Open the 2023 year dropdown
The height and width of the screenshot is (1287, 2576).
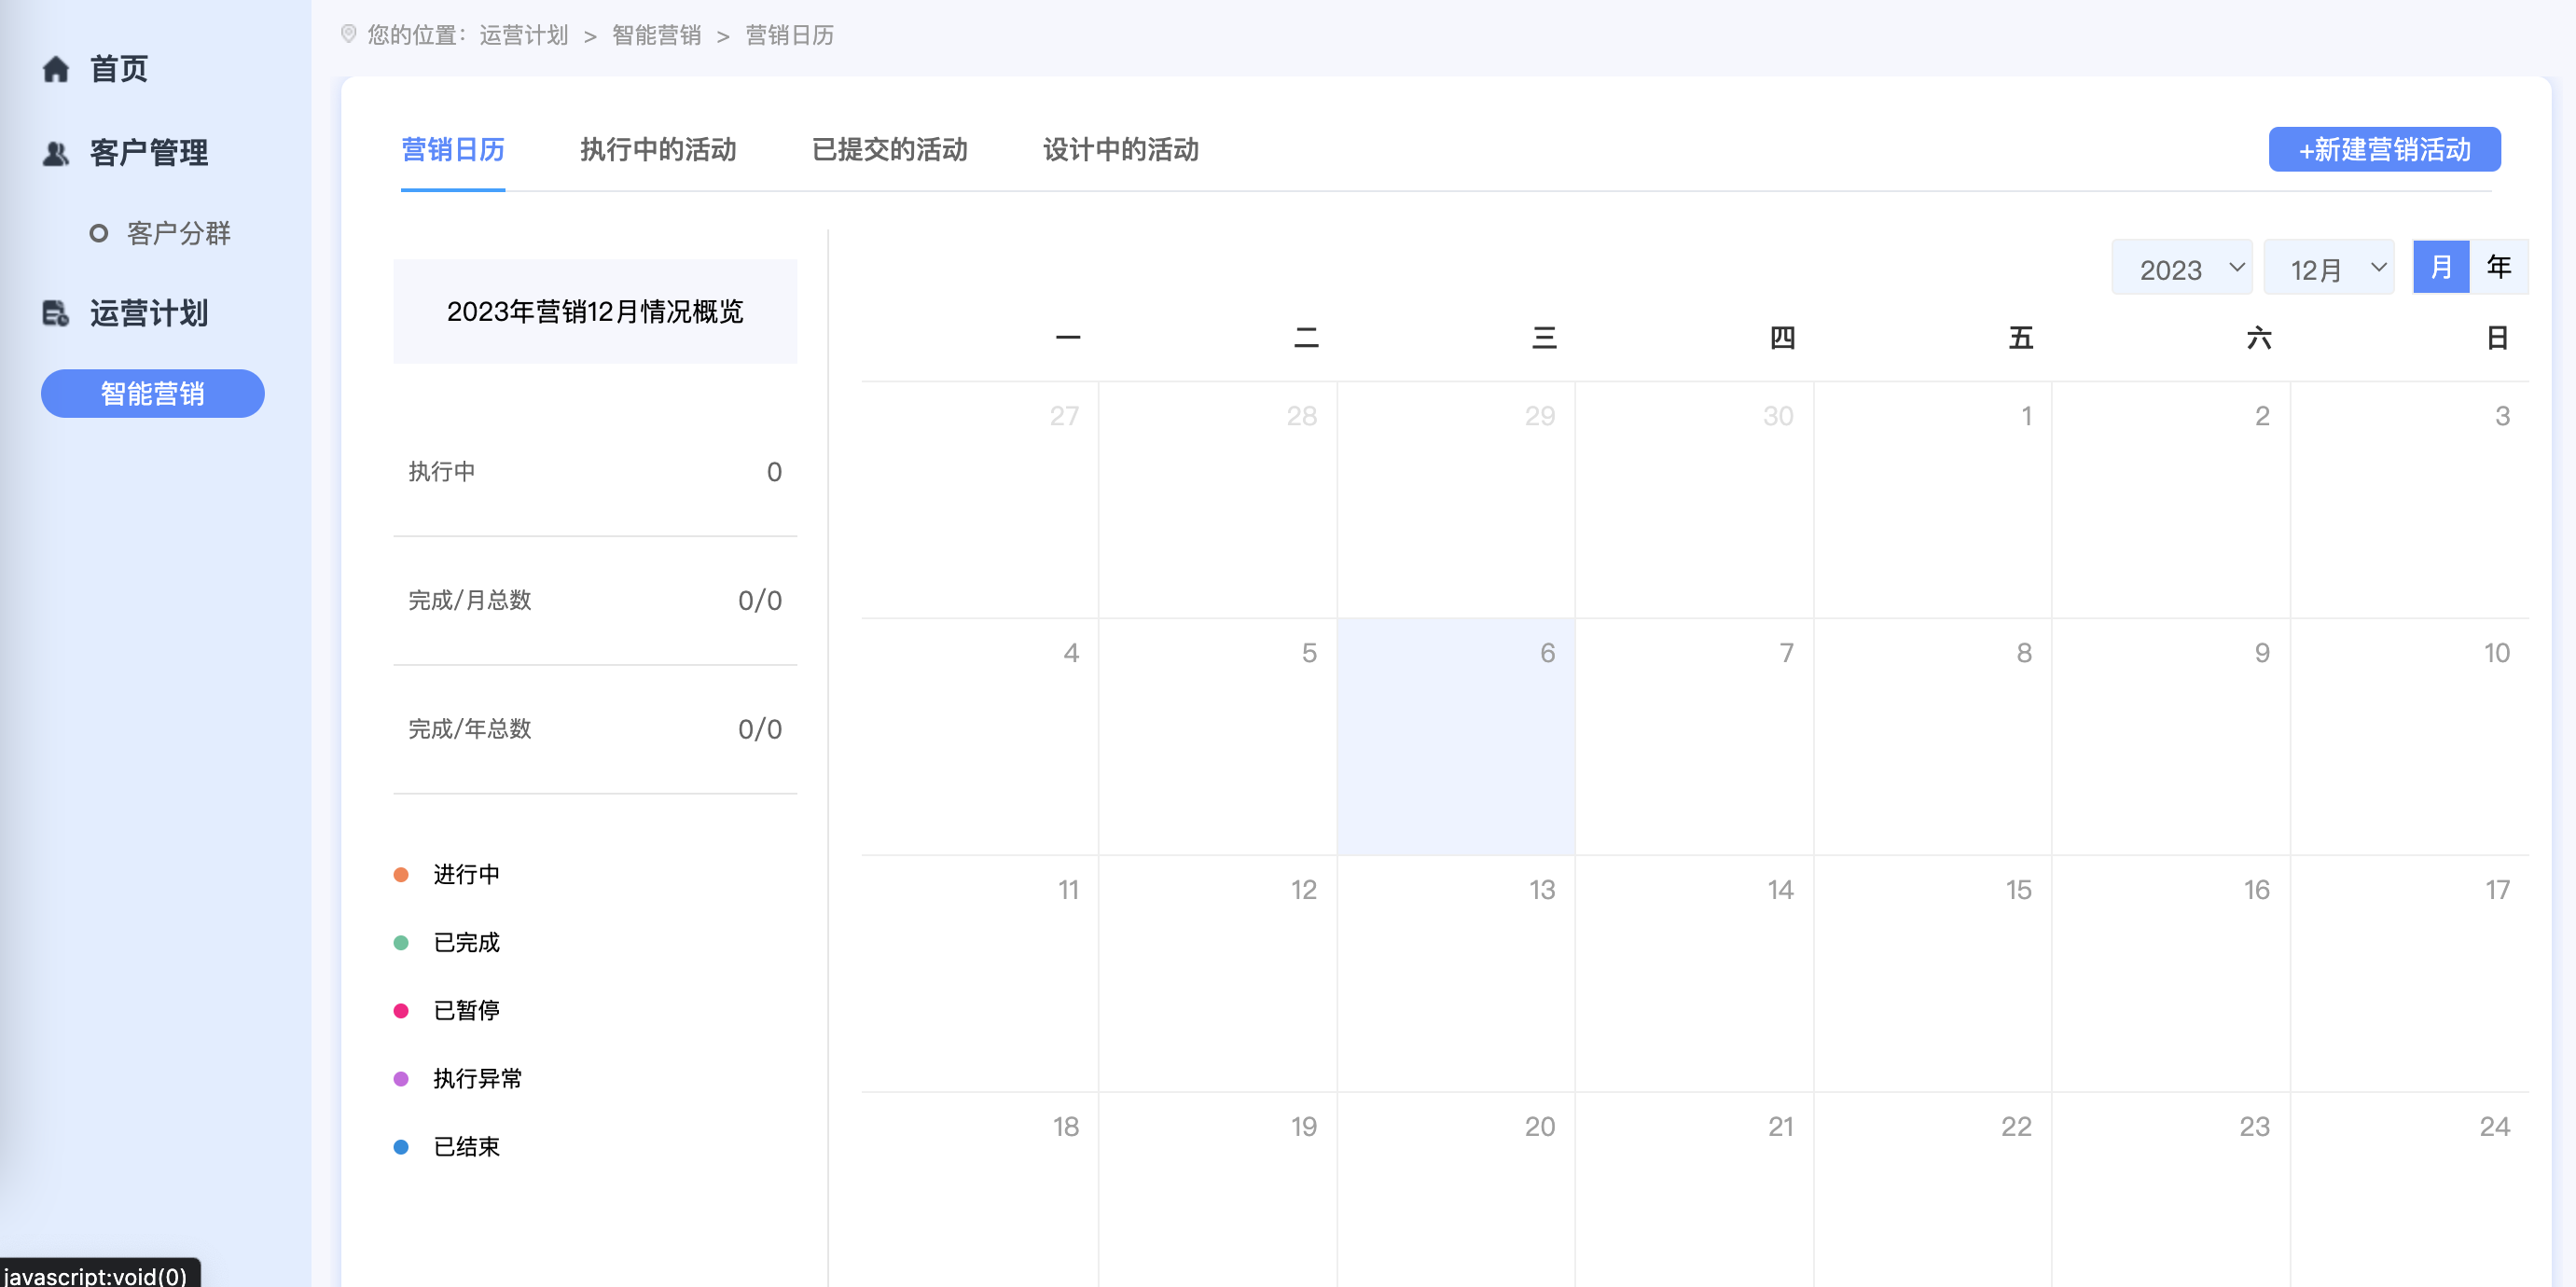click(x=2182, y=268)
